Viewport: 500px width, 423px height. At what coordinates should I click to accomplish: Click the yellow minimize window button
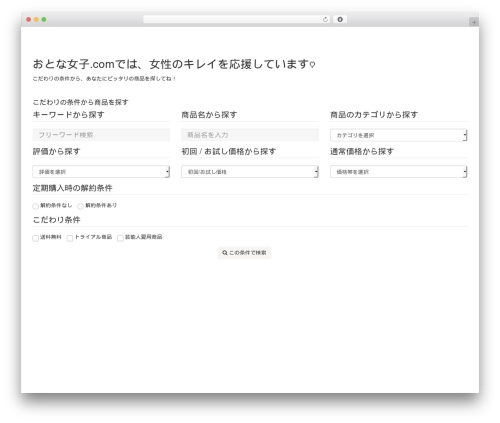[36, 20]
